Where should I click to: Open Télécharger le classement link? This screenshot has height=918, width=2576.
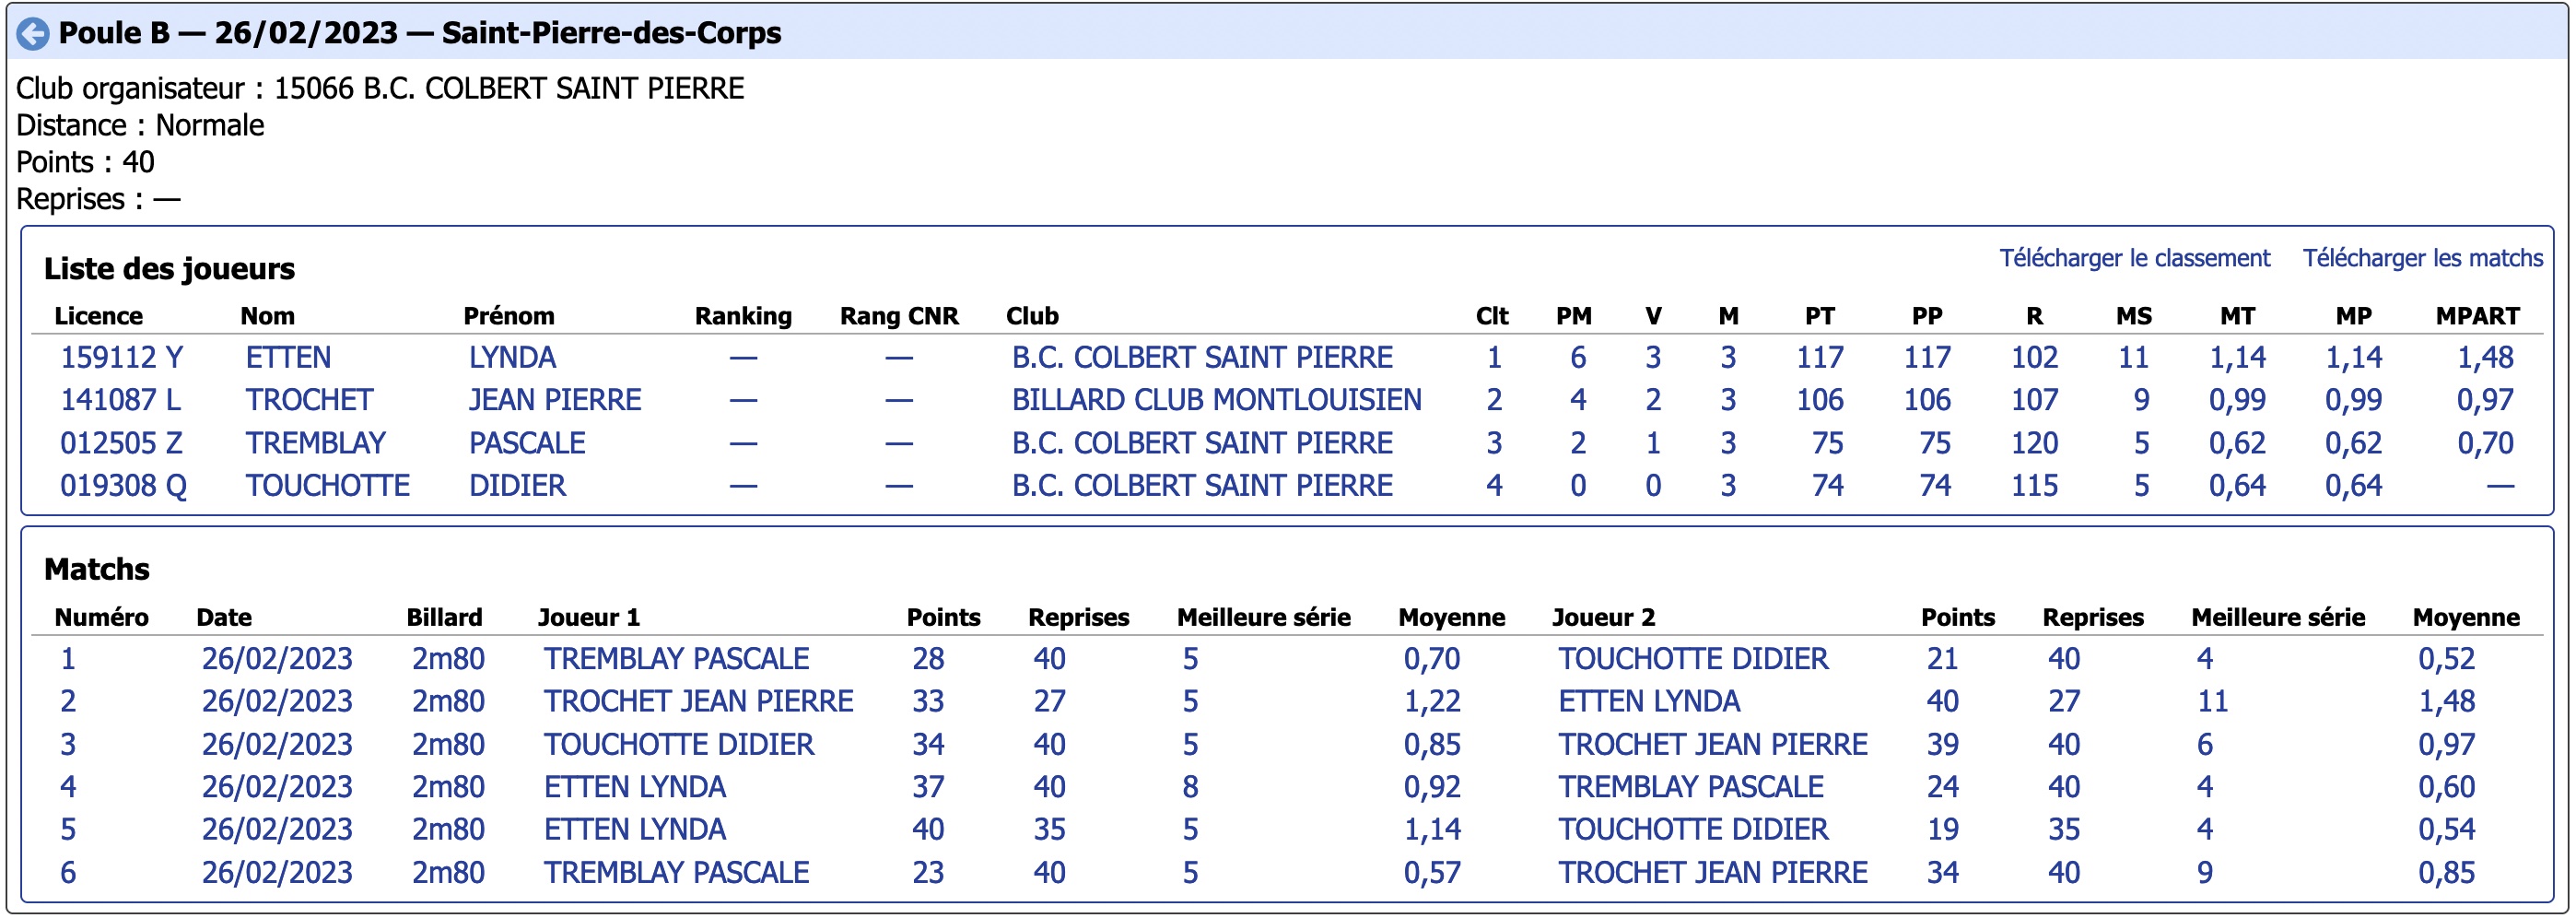(x=2134, y=258)
